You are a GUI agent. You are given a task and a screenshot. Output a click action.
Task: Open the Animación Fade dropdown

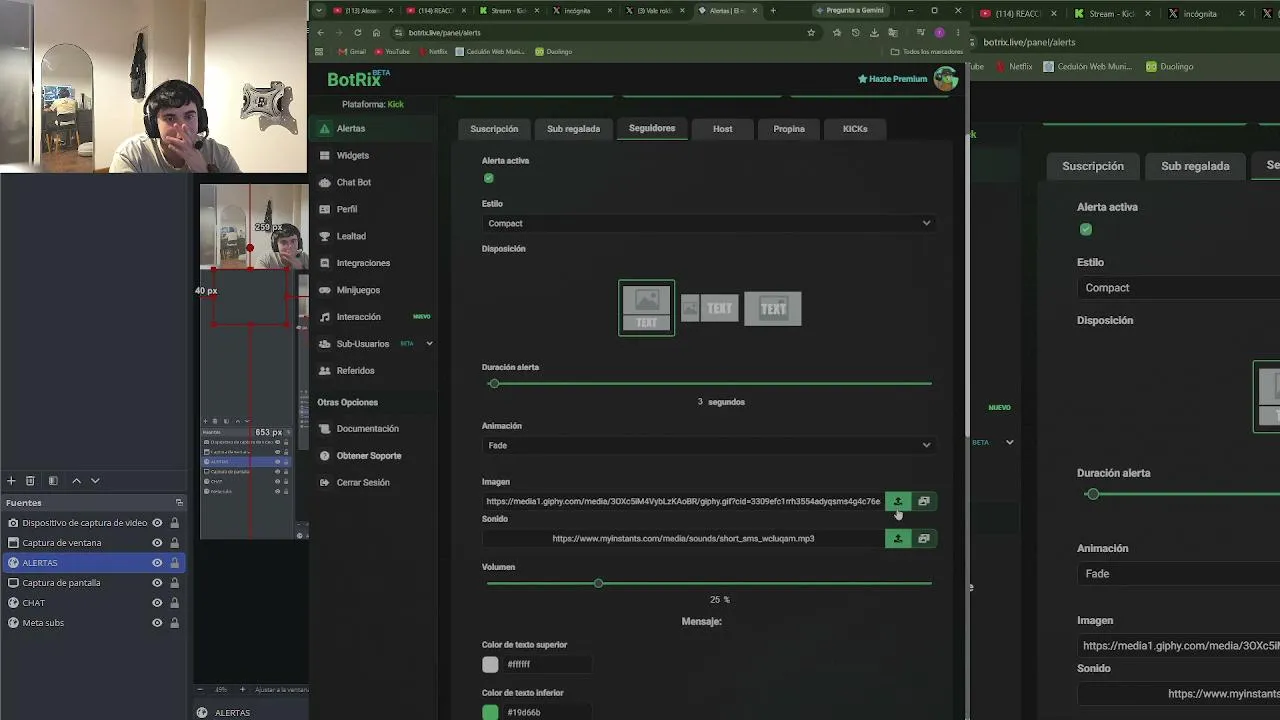(708, 445)
